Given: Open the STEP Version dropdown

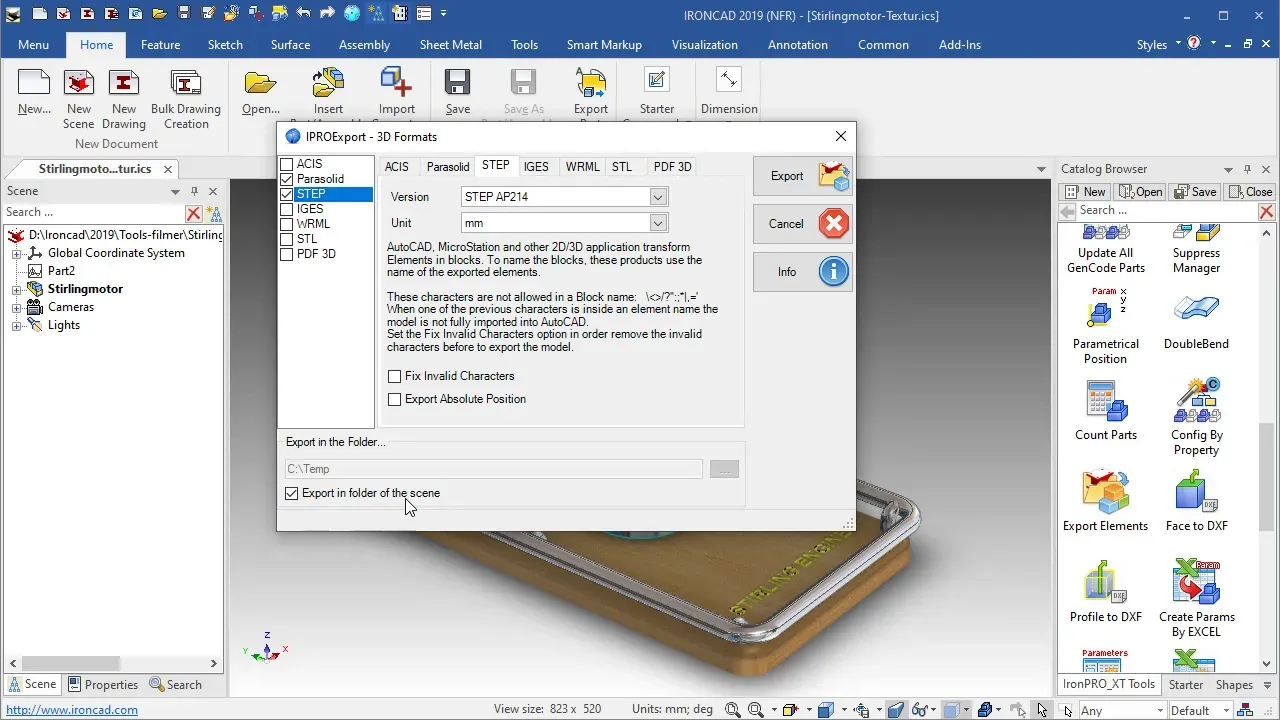Looking at the screenshot, I should click(658, 197).
